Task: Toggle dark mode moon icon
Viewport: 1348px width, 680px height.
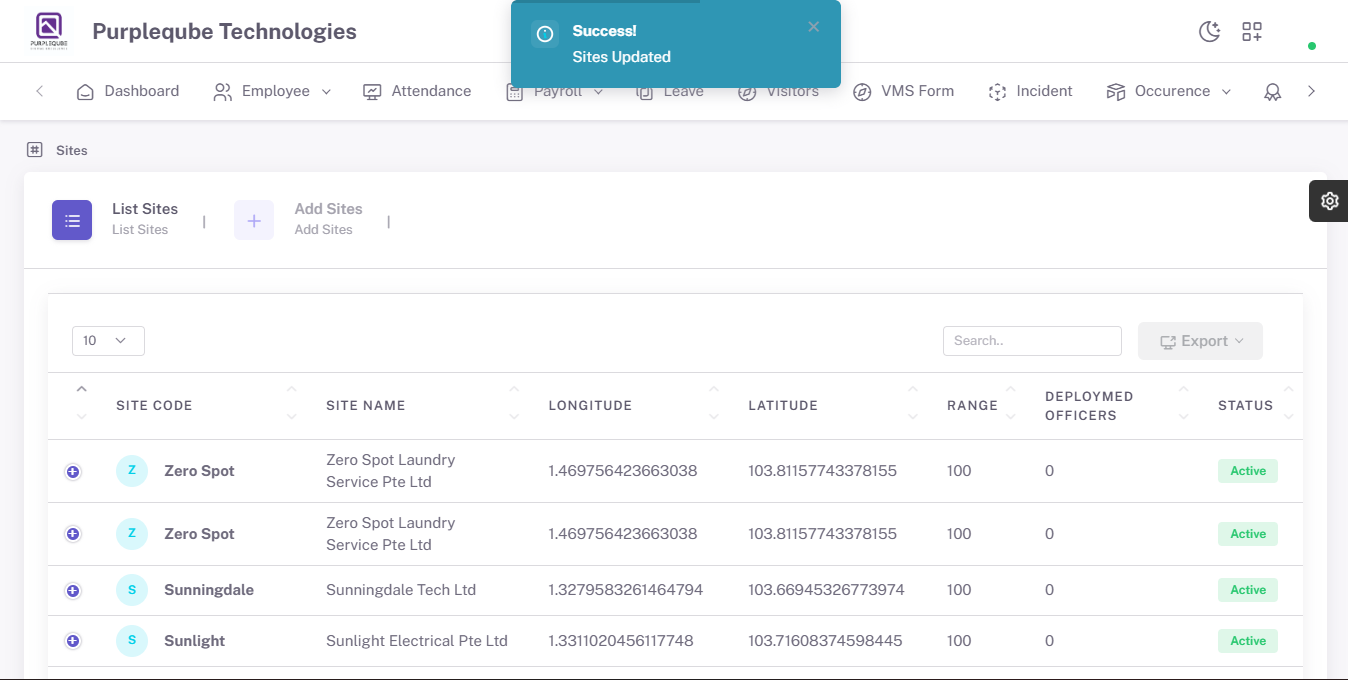Action: 1210,32
